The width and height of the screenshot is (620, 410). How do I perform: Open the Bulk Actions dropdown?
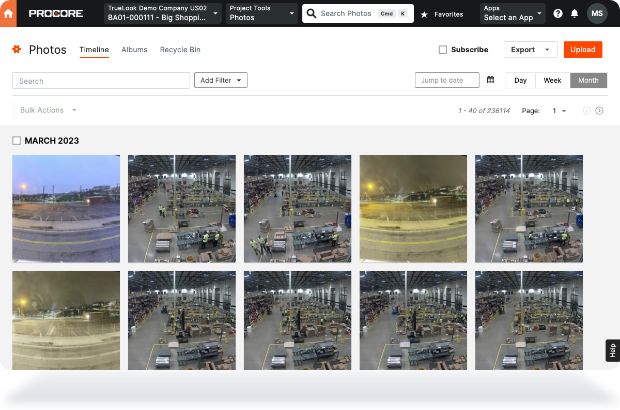tap(48, 110)
